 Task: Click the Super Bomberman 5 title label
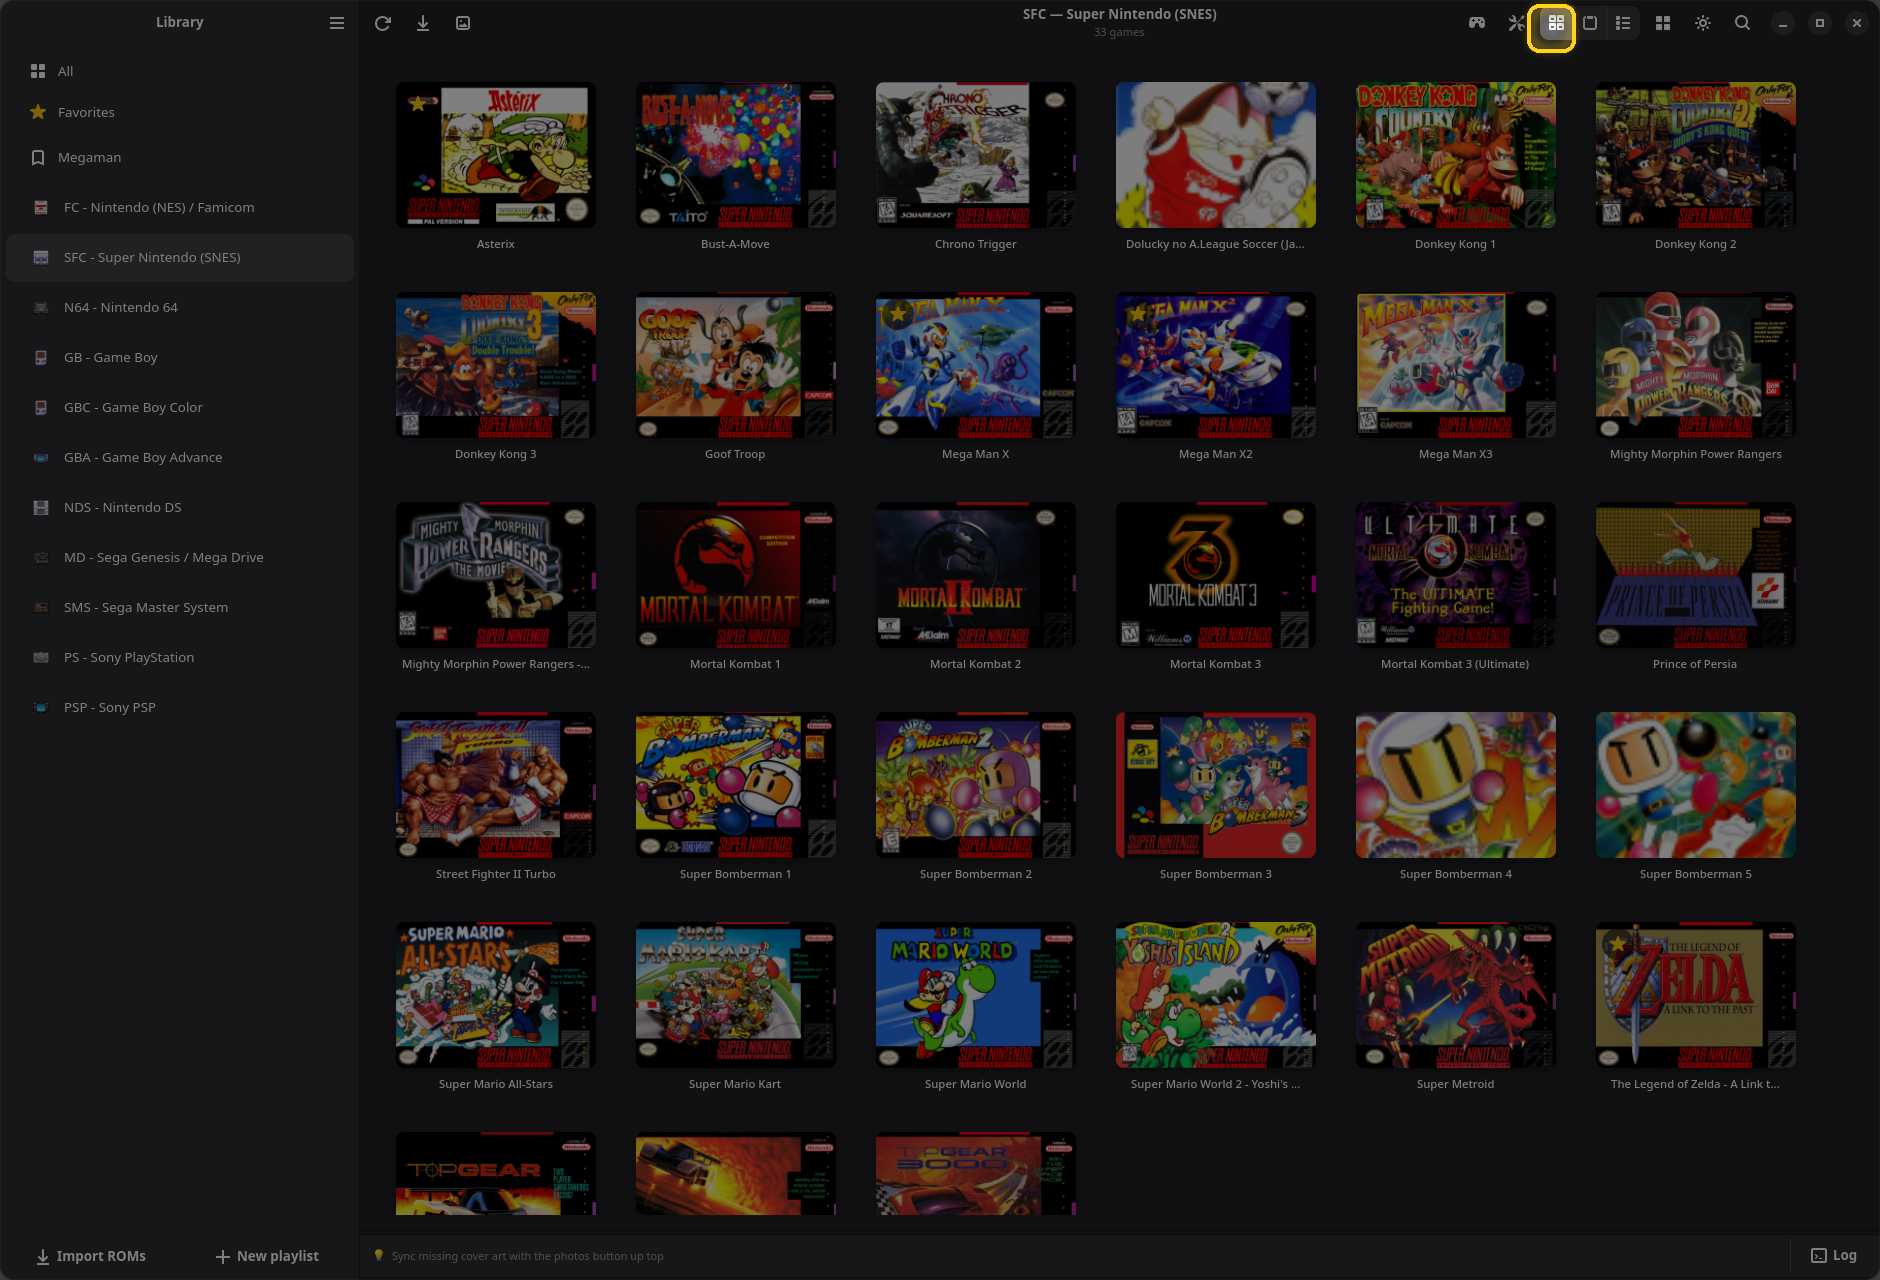click(x=1696, y=874)
